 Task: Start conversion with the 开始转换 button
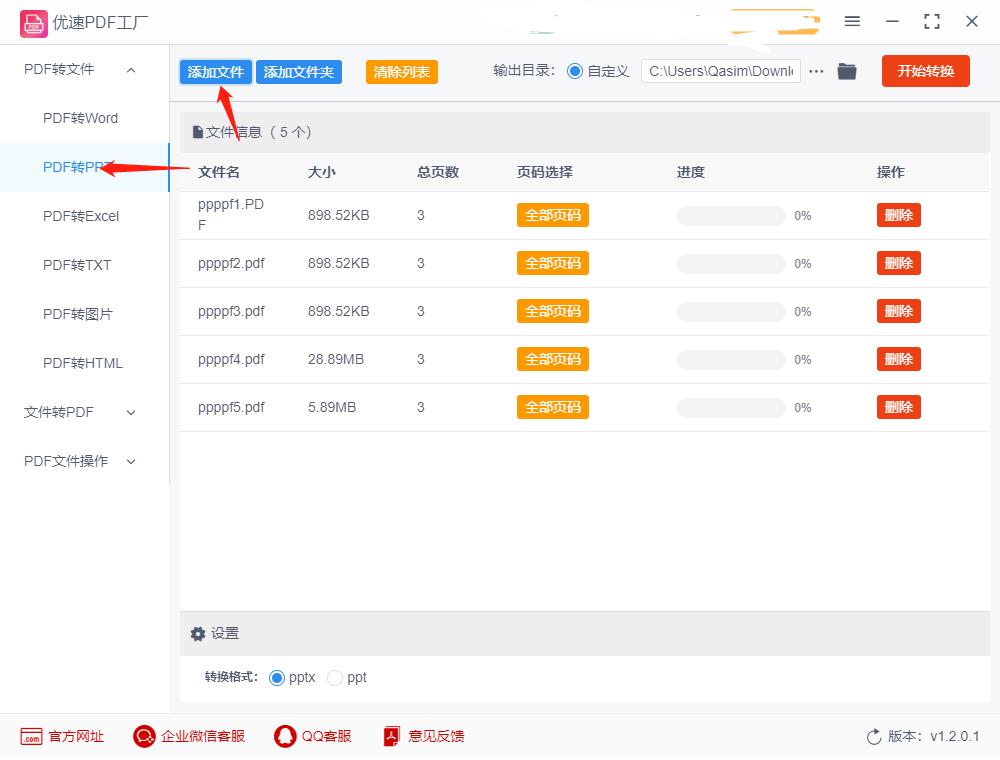(925, 71)
